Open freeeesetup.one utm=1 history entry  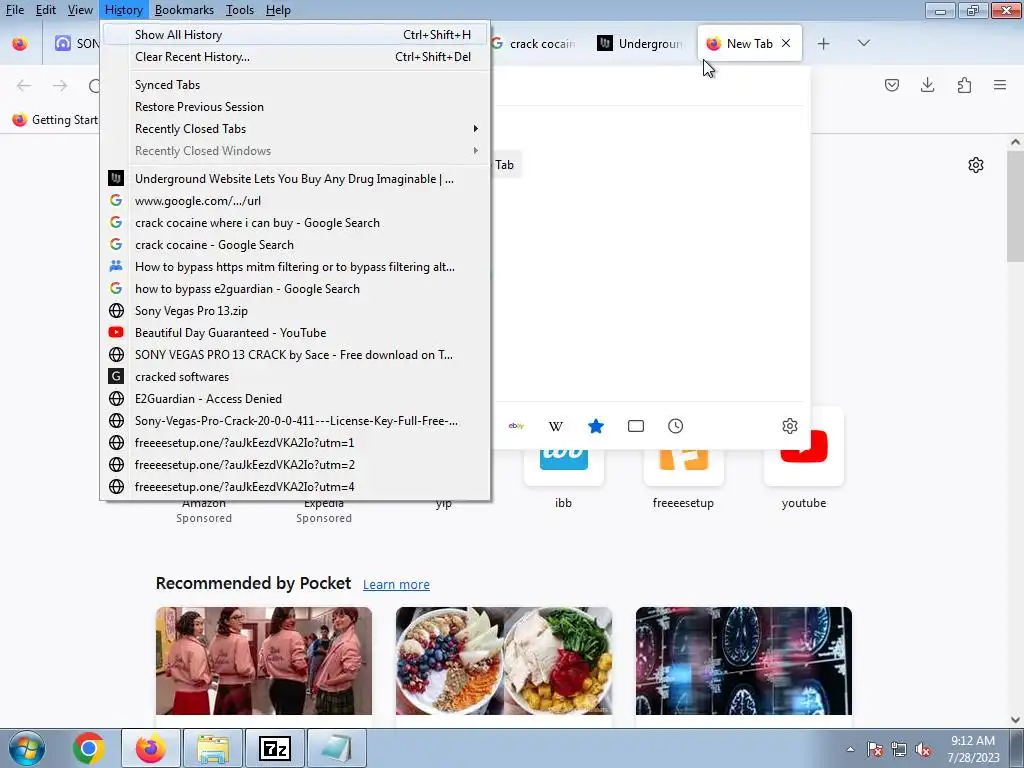(295, 443)
